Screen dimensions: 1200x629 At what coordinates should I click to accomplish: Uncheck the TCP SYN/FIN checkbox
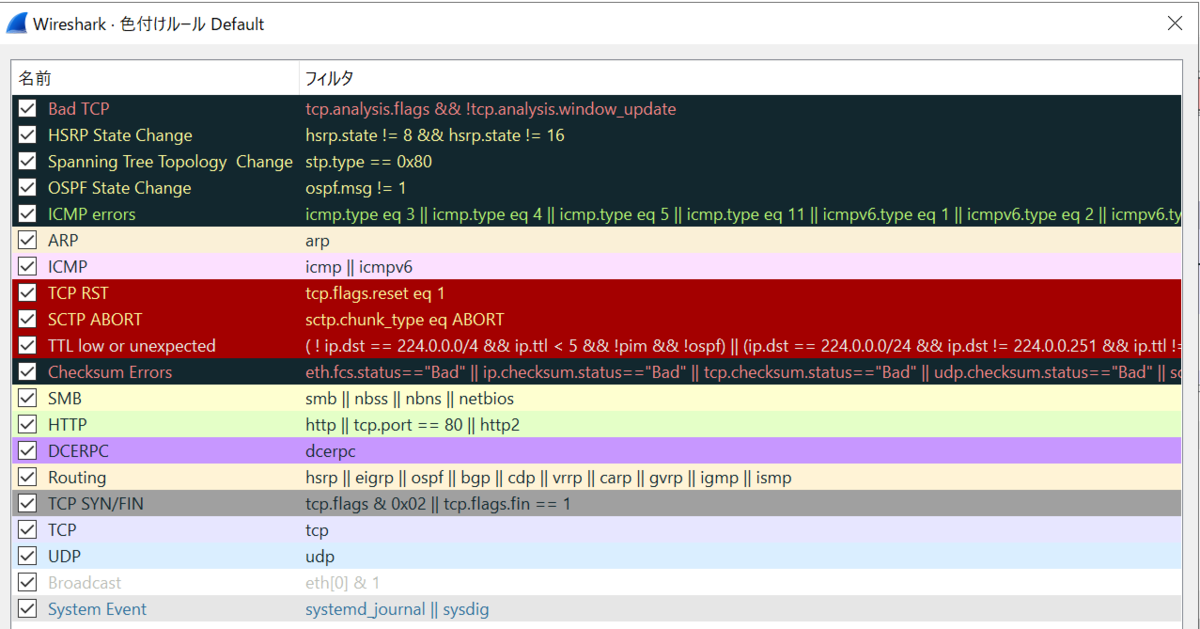coord(27,504)
